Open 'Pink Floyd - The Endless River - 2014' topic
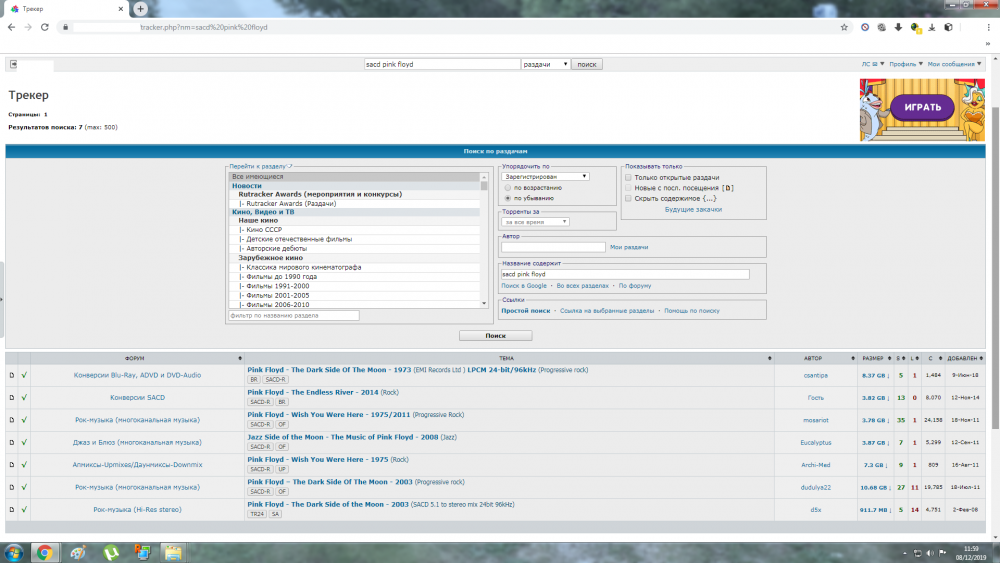 [x=312, y=392]
